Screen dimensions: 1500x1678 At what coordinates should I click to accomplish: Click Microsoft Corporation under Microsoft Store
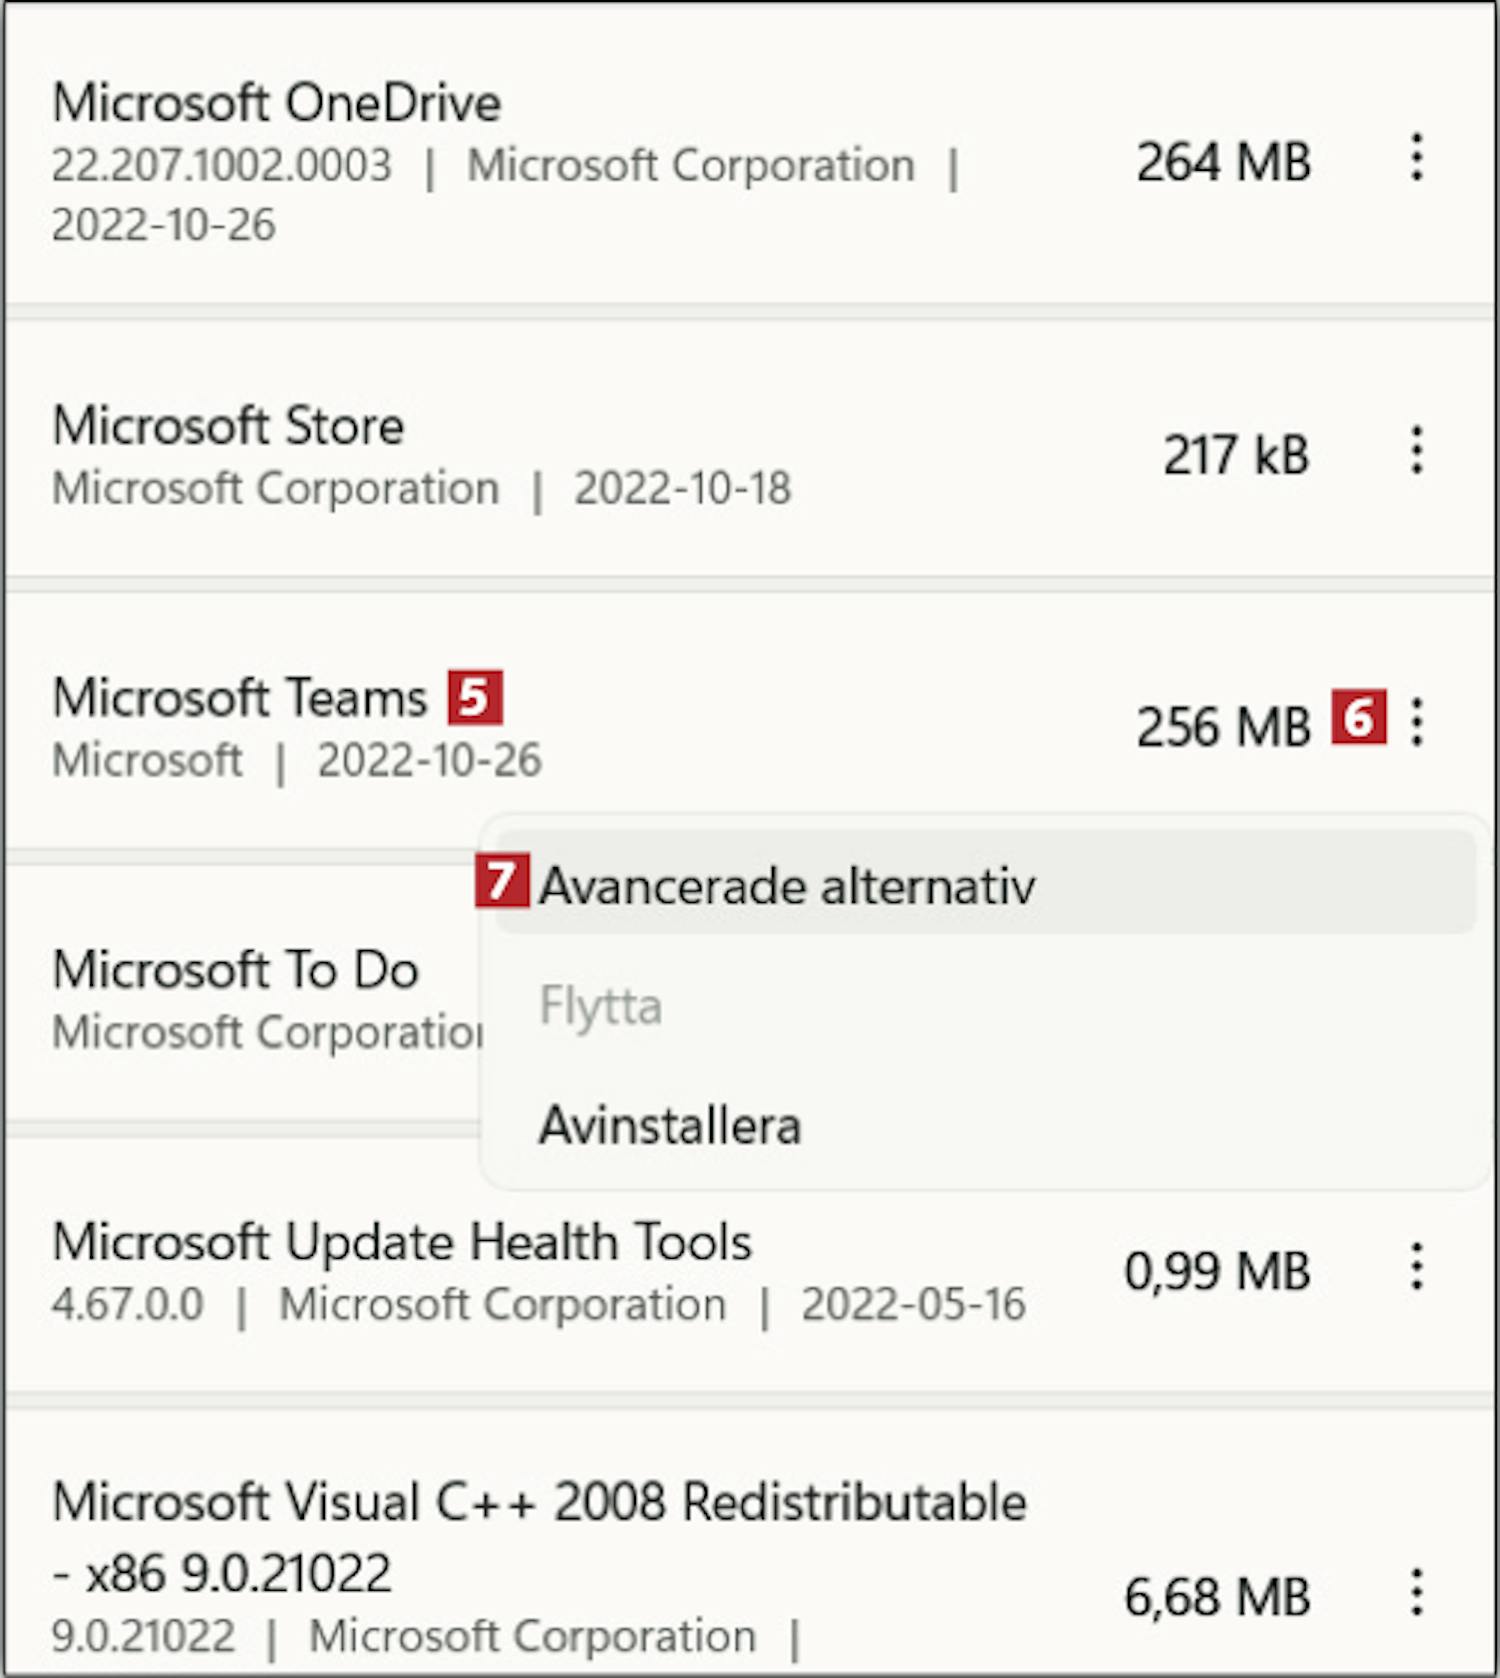point(276,489)
